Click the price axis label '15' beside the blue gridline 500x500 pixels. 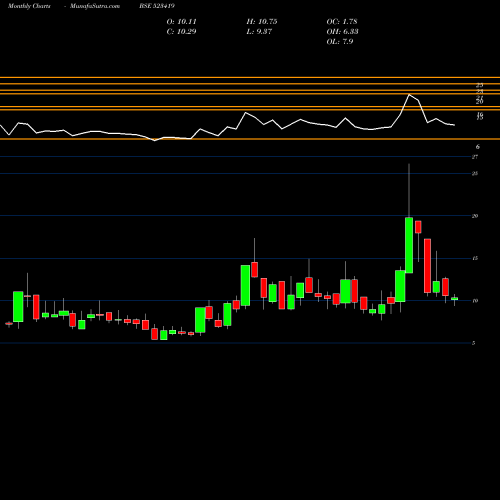point(475,258)
